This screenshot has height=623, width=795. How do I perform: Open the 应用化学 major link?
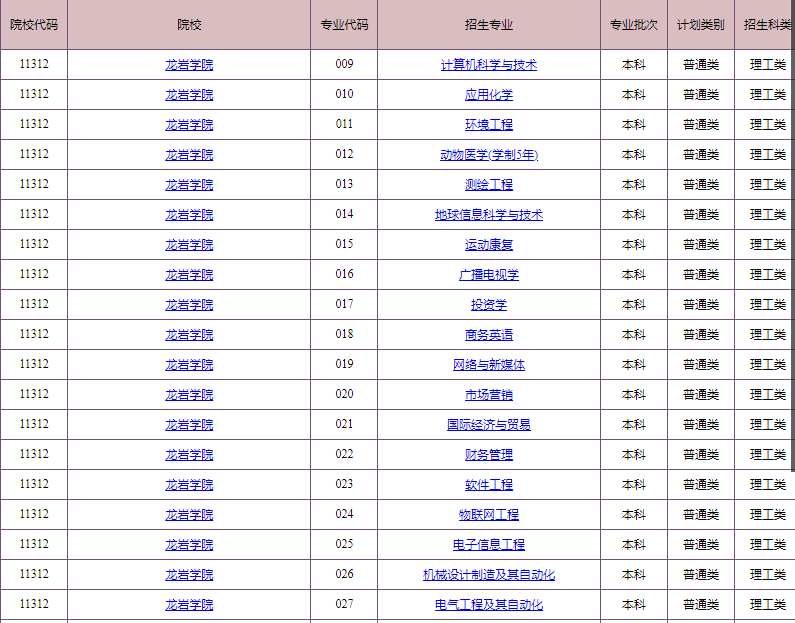coord(489,95)
